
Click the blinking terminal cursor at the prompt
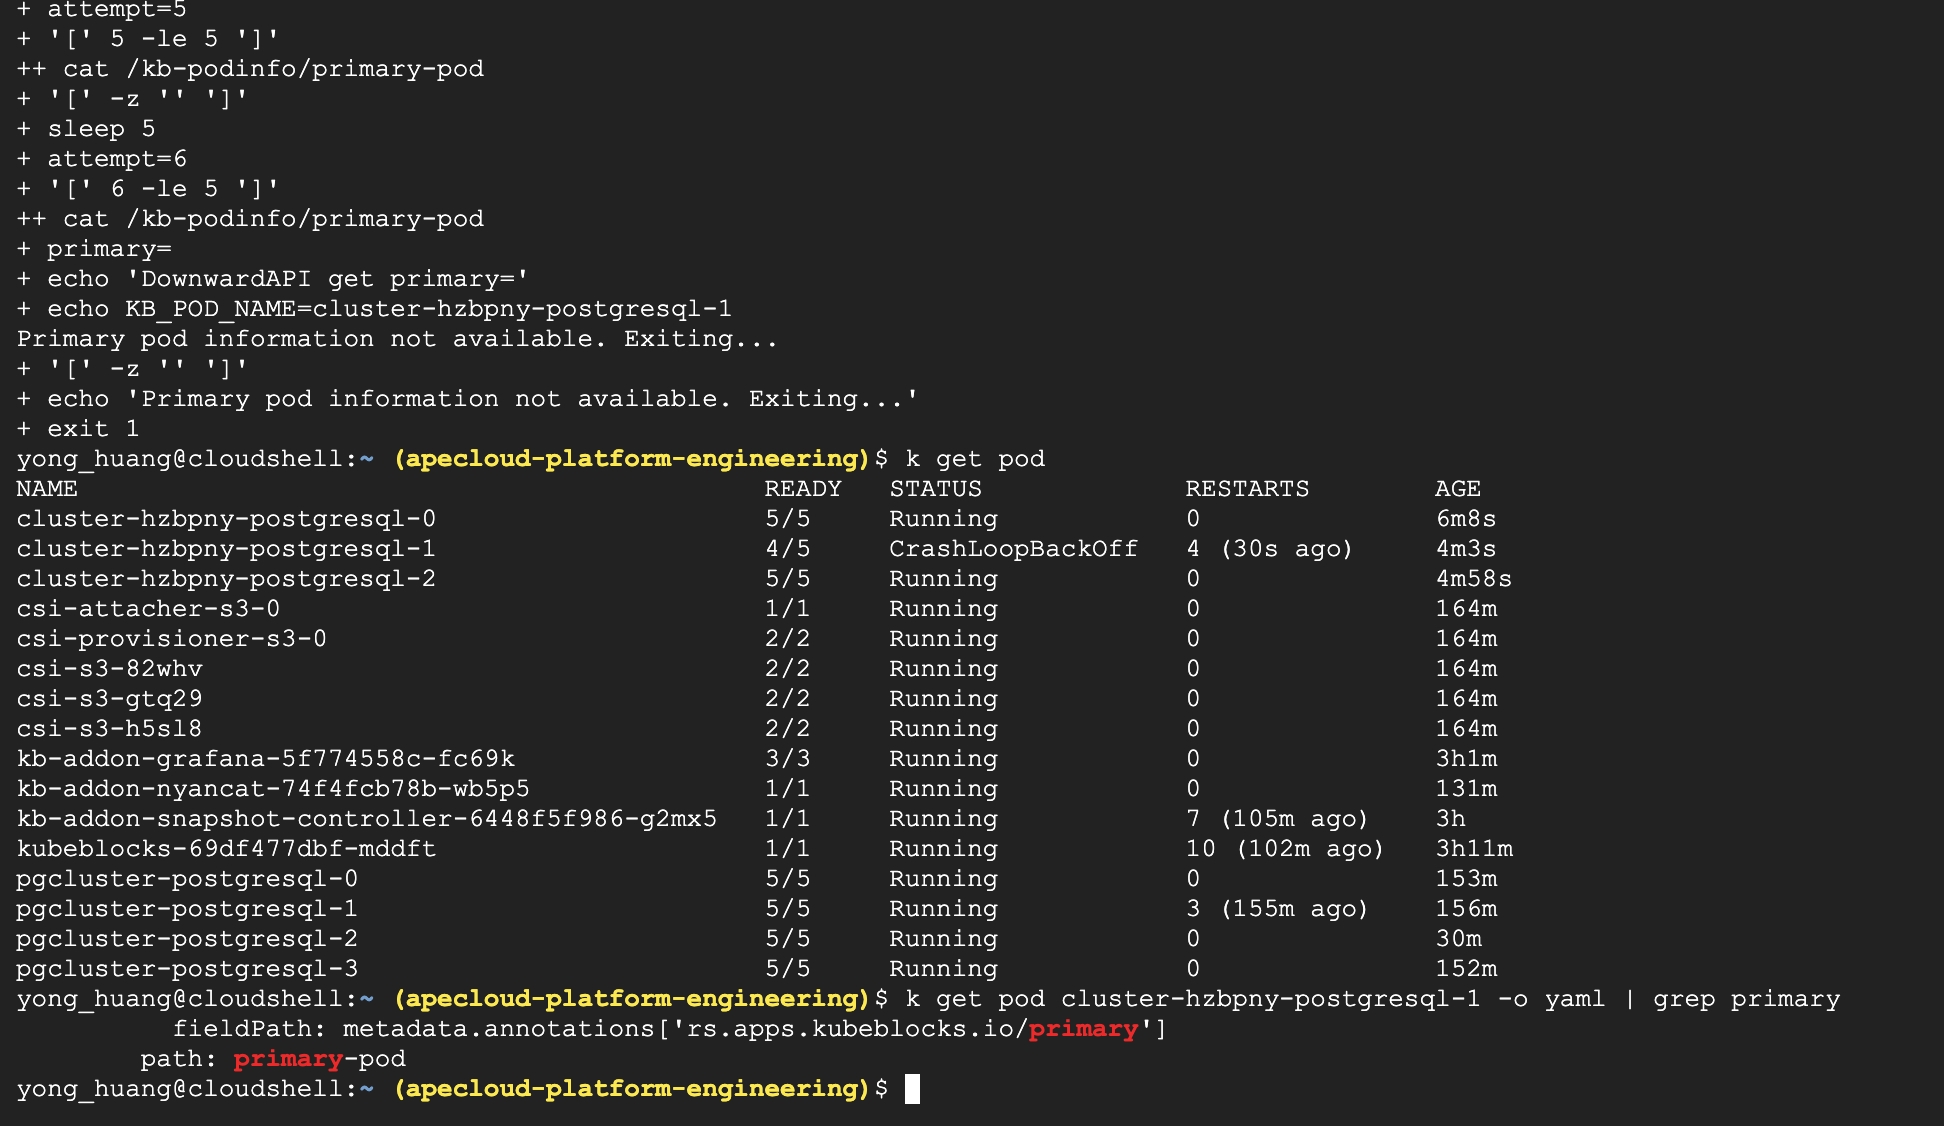[x=913, y=1089]
